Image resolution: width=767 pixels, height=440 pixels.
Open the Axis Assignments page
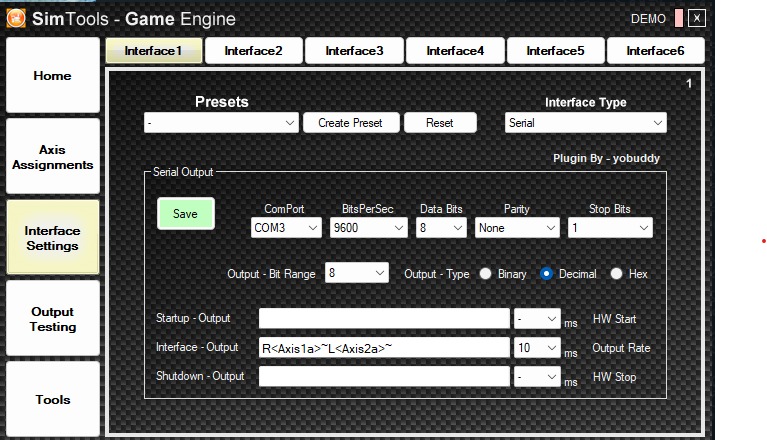[x=53, y=157]
